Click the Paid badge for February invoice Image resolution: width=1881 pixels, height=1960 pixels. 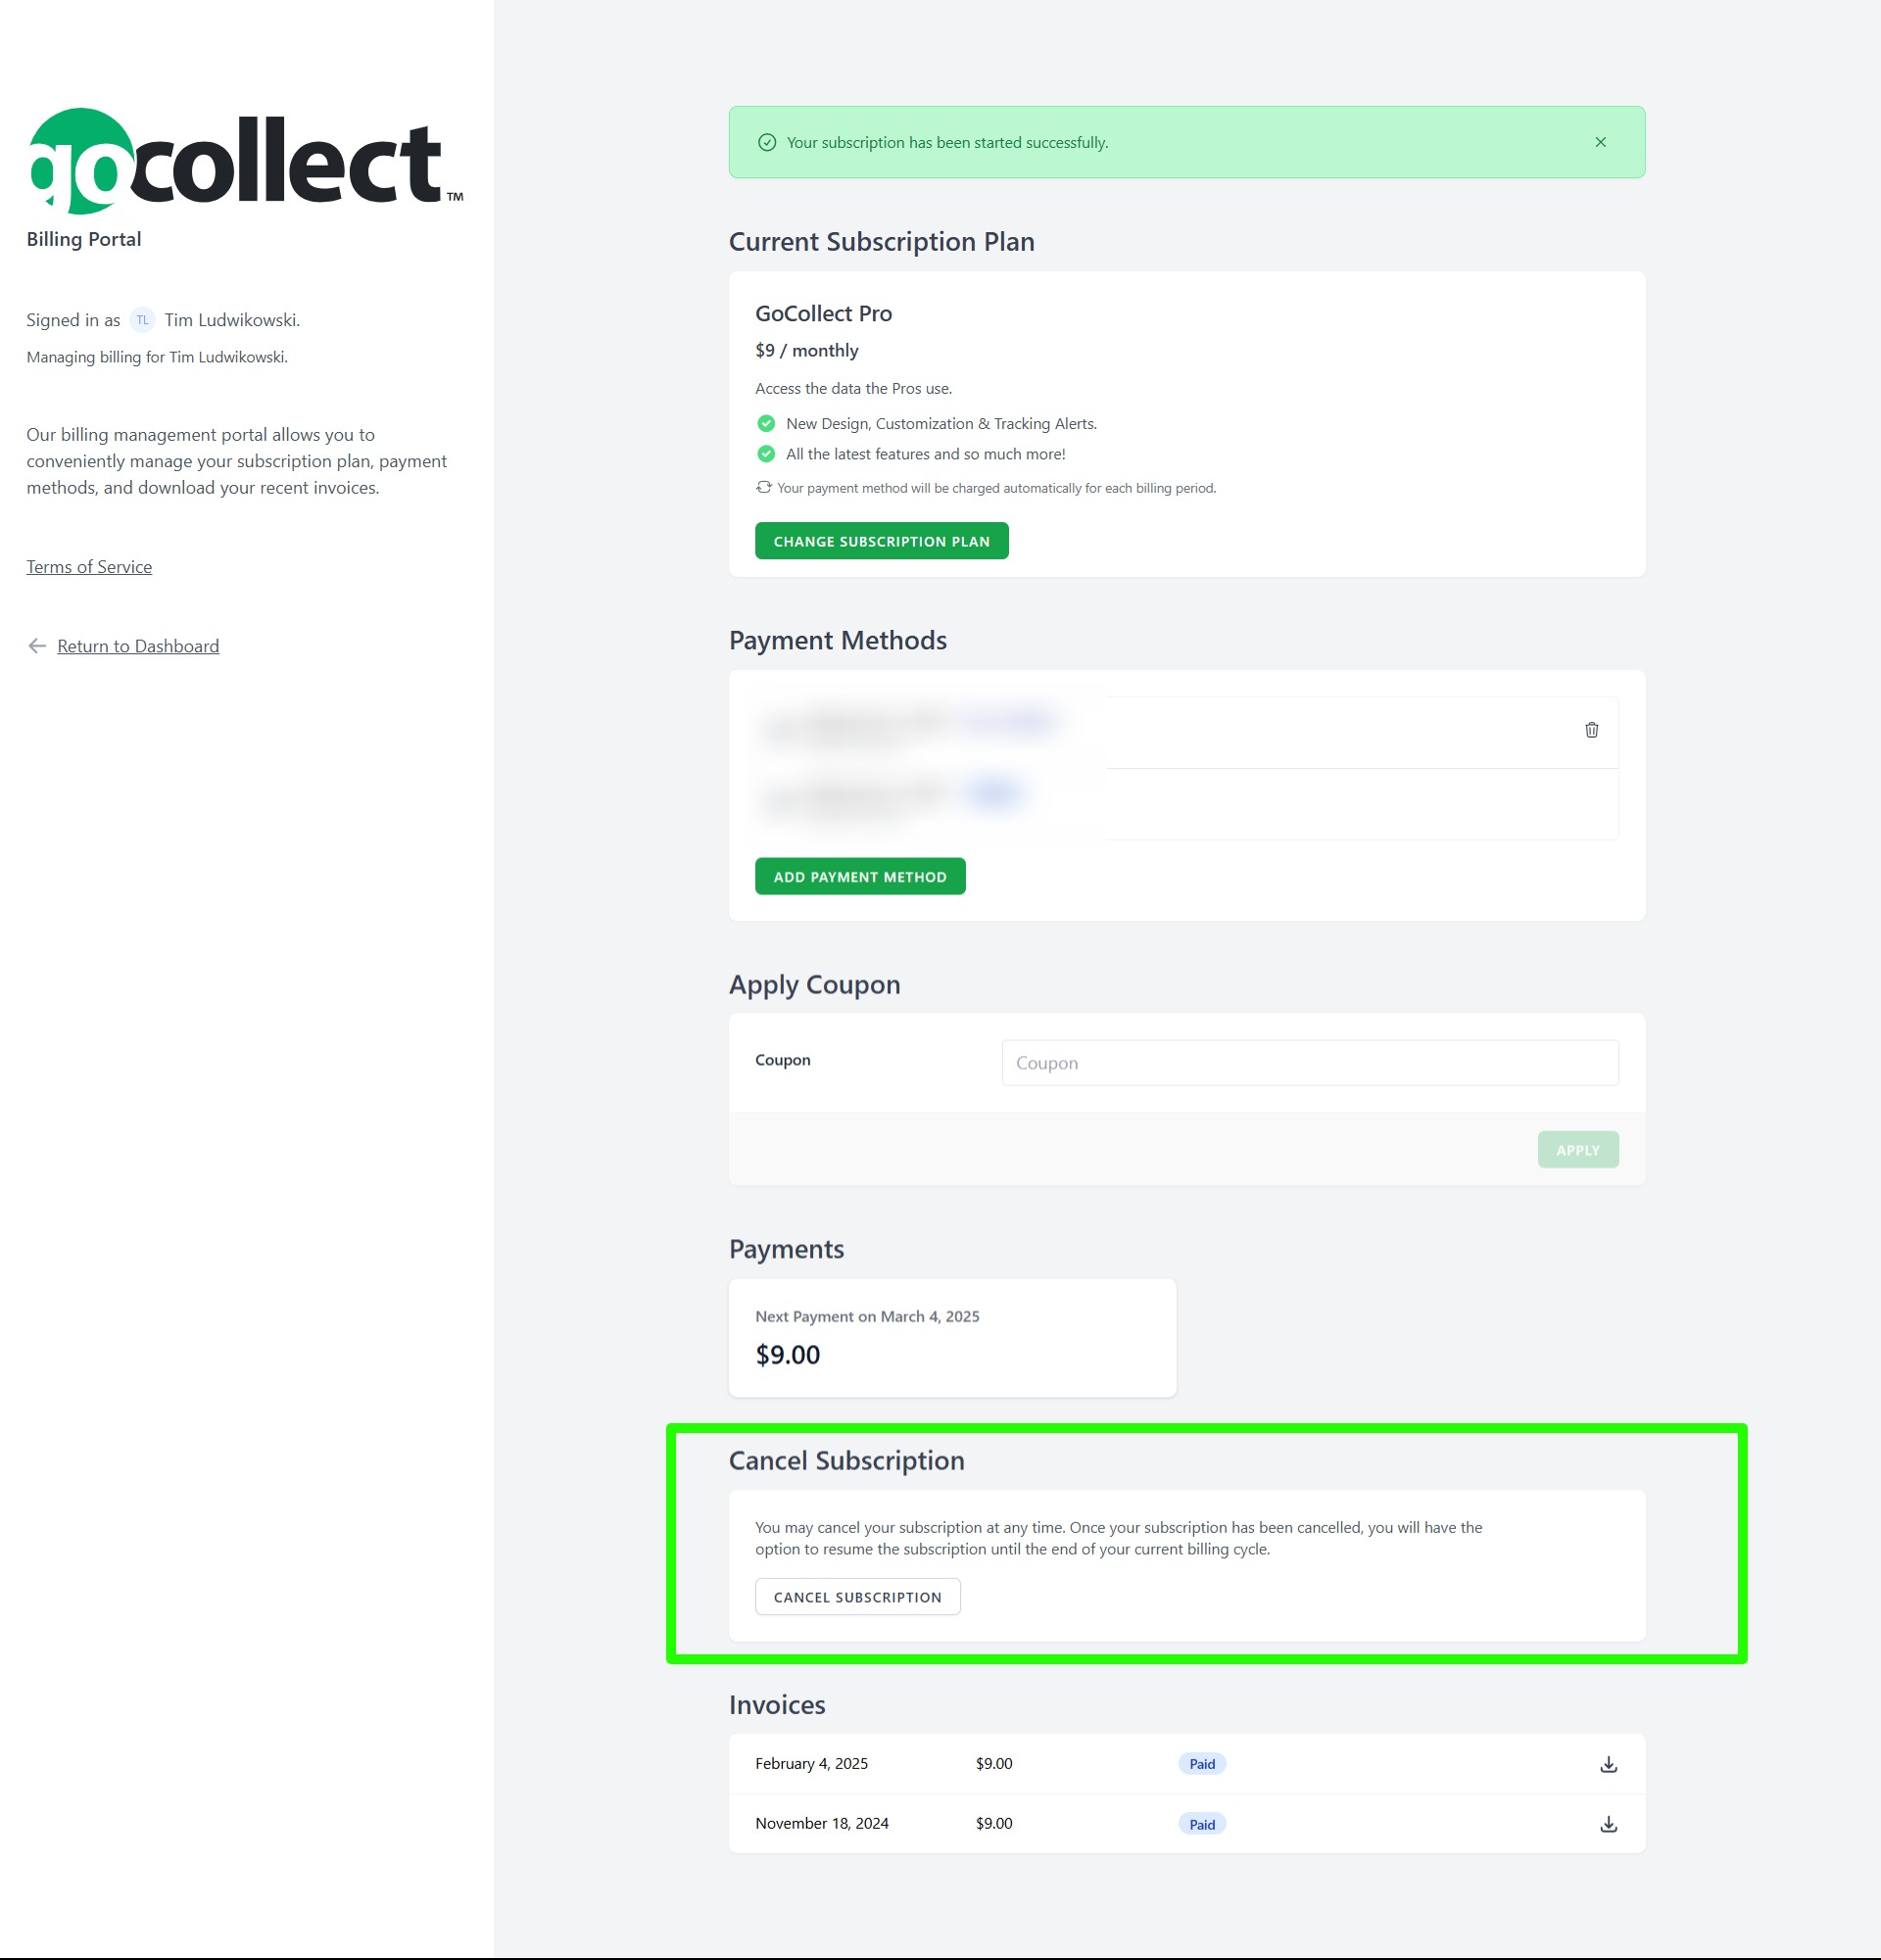(1202, 1764)
